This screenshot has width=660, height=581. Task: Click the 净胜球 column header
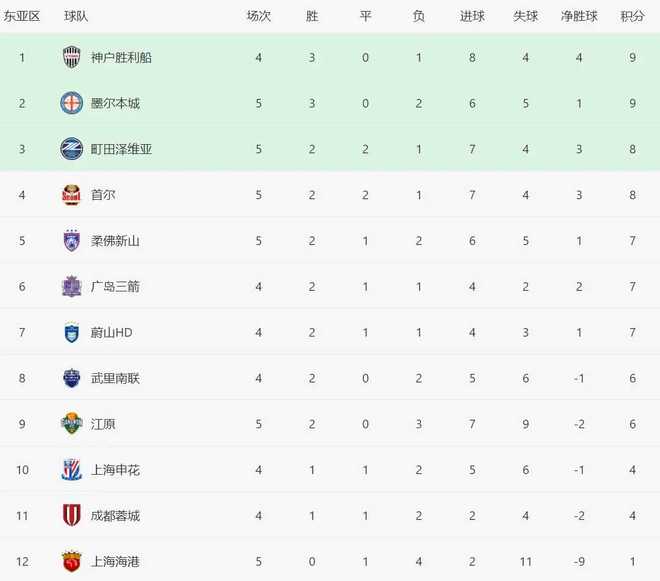579,16
